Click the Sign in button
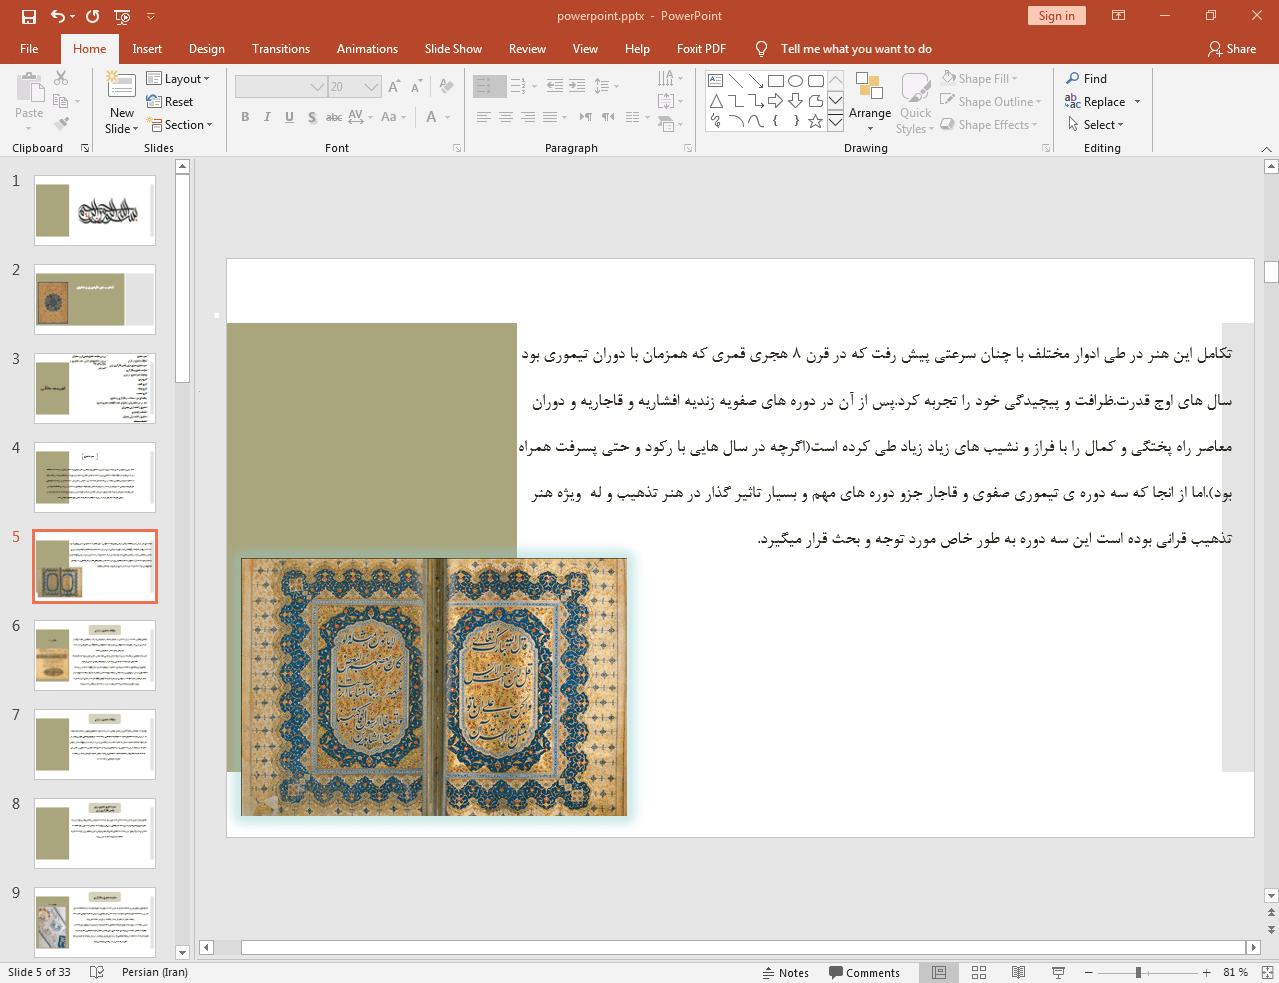Viewport: 1279px width, 983px height. (x=1056, y=16)
